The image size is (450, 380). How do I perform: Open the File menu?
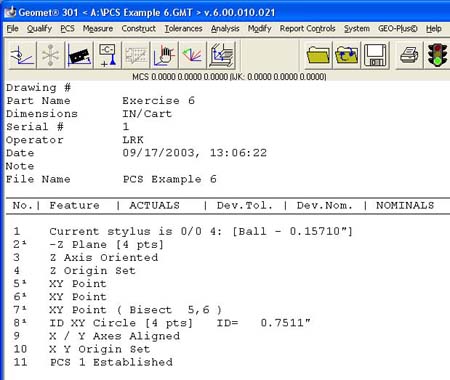click(12, 29)
